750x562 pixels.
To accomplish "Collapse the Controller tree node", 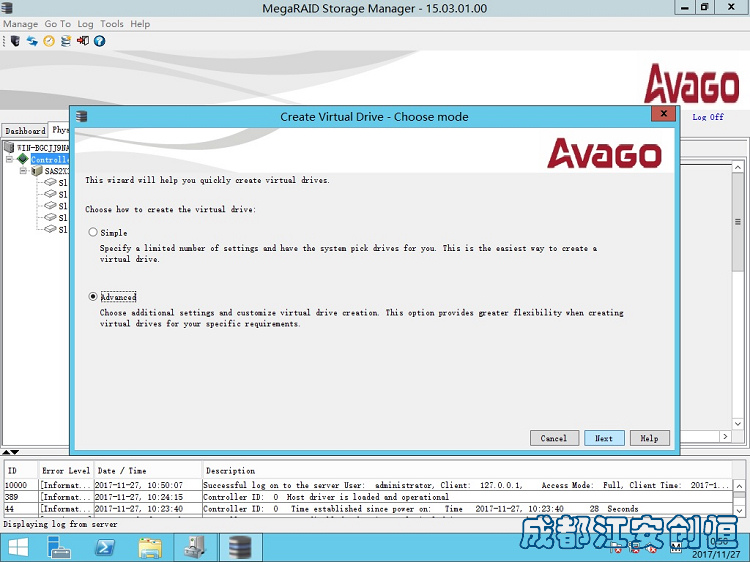I will coord(9,159).
